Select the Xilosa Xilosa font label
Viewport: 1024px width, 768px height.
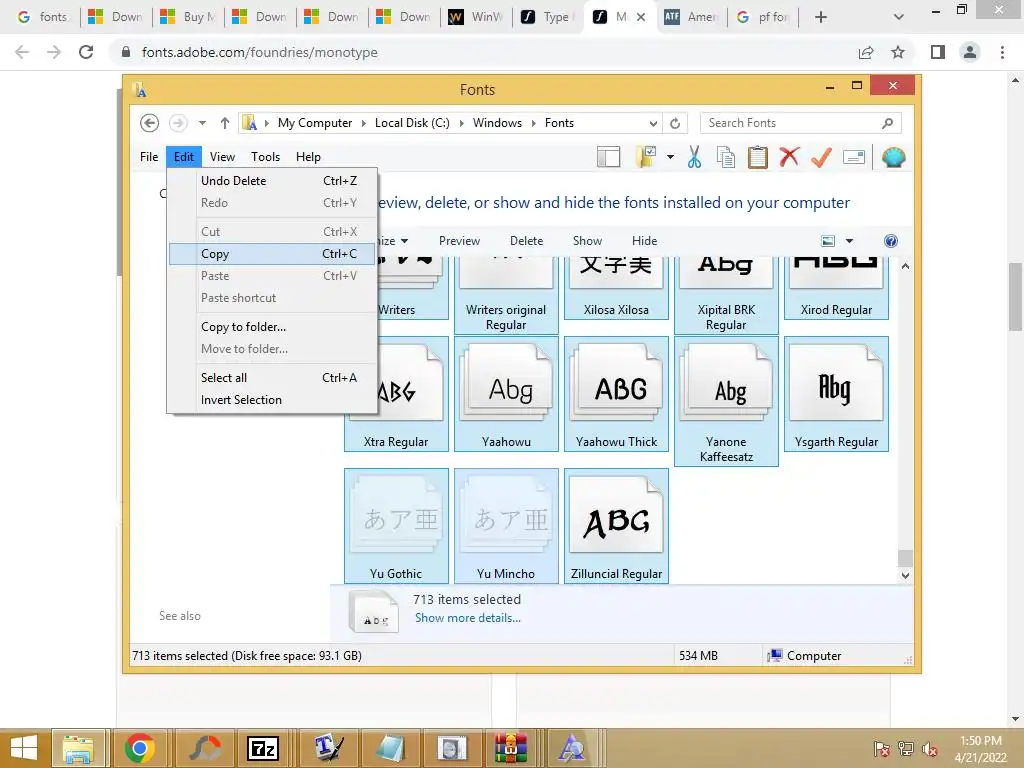point(616,310)
